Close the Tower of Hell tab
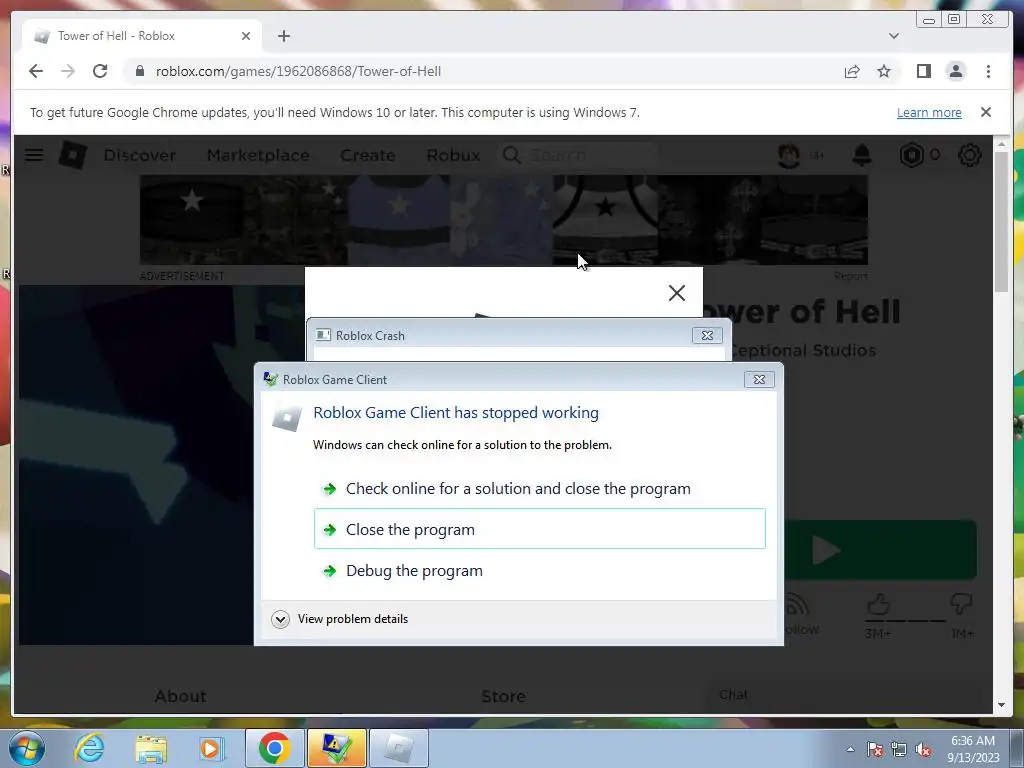 pos(246,36)
